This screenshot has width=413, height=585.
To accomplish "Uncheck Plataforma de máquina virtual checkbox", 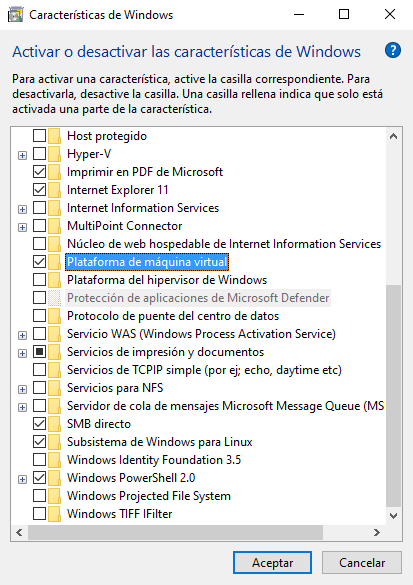I will click(40, 262).
